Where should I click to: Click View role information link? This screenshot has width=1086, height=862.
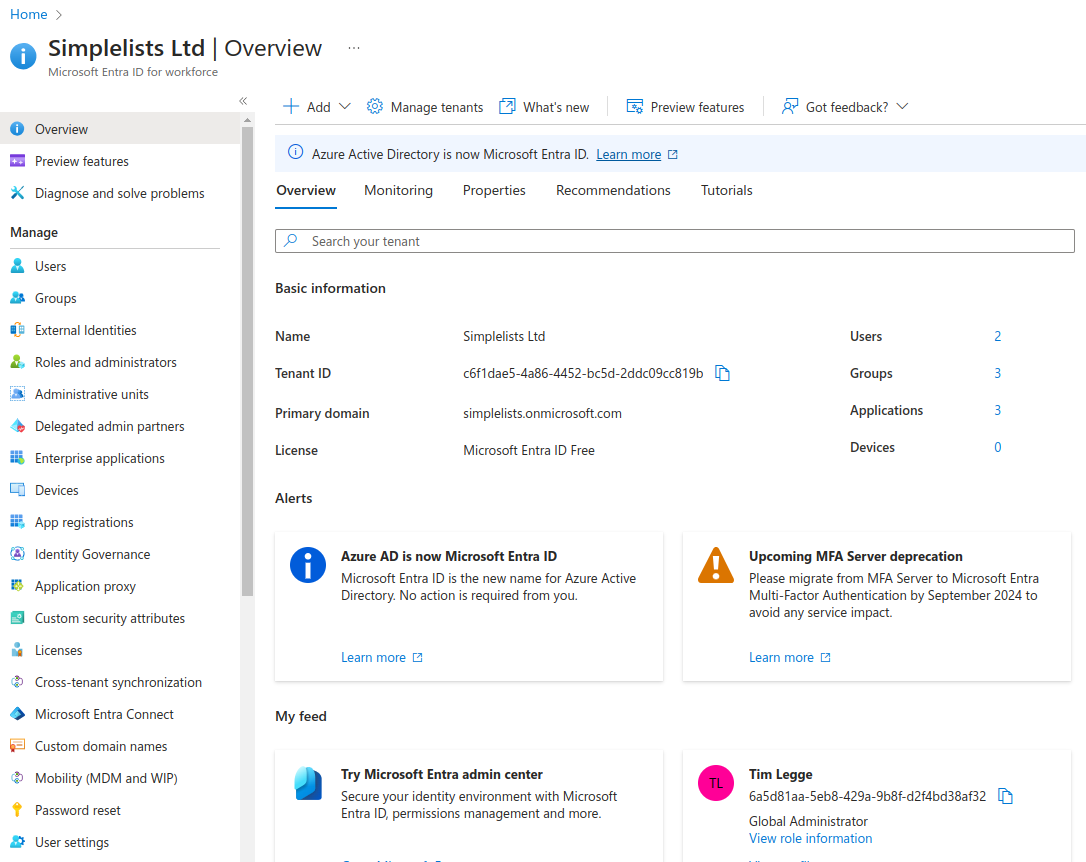810,838
